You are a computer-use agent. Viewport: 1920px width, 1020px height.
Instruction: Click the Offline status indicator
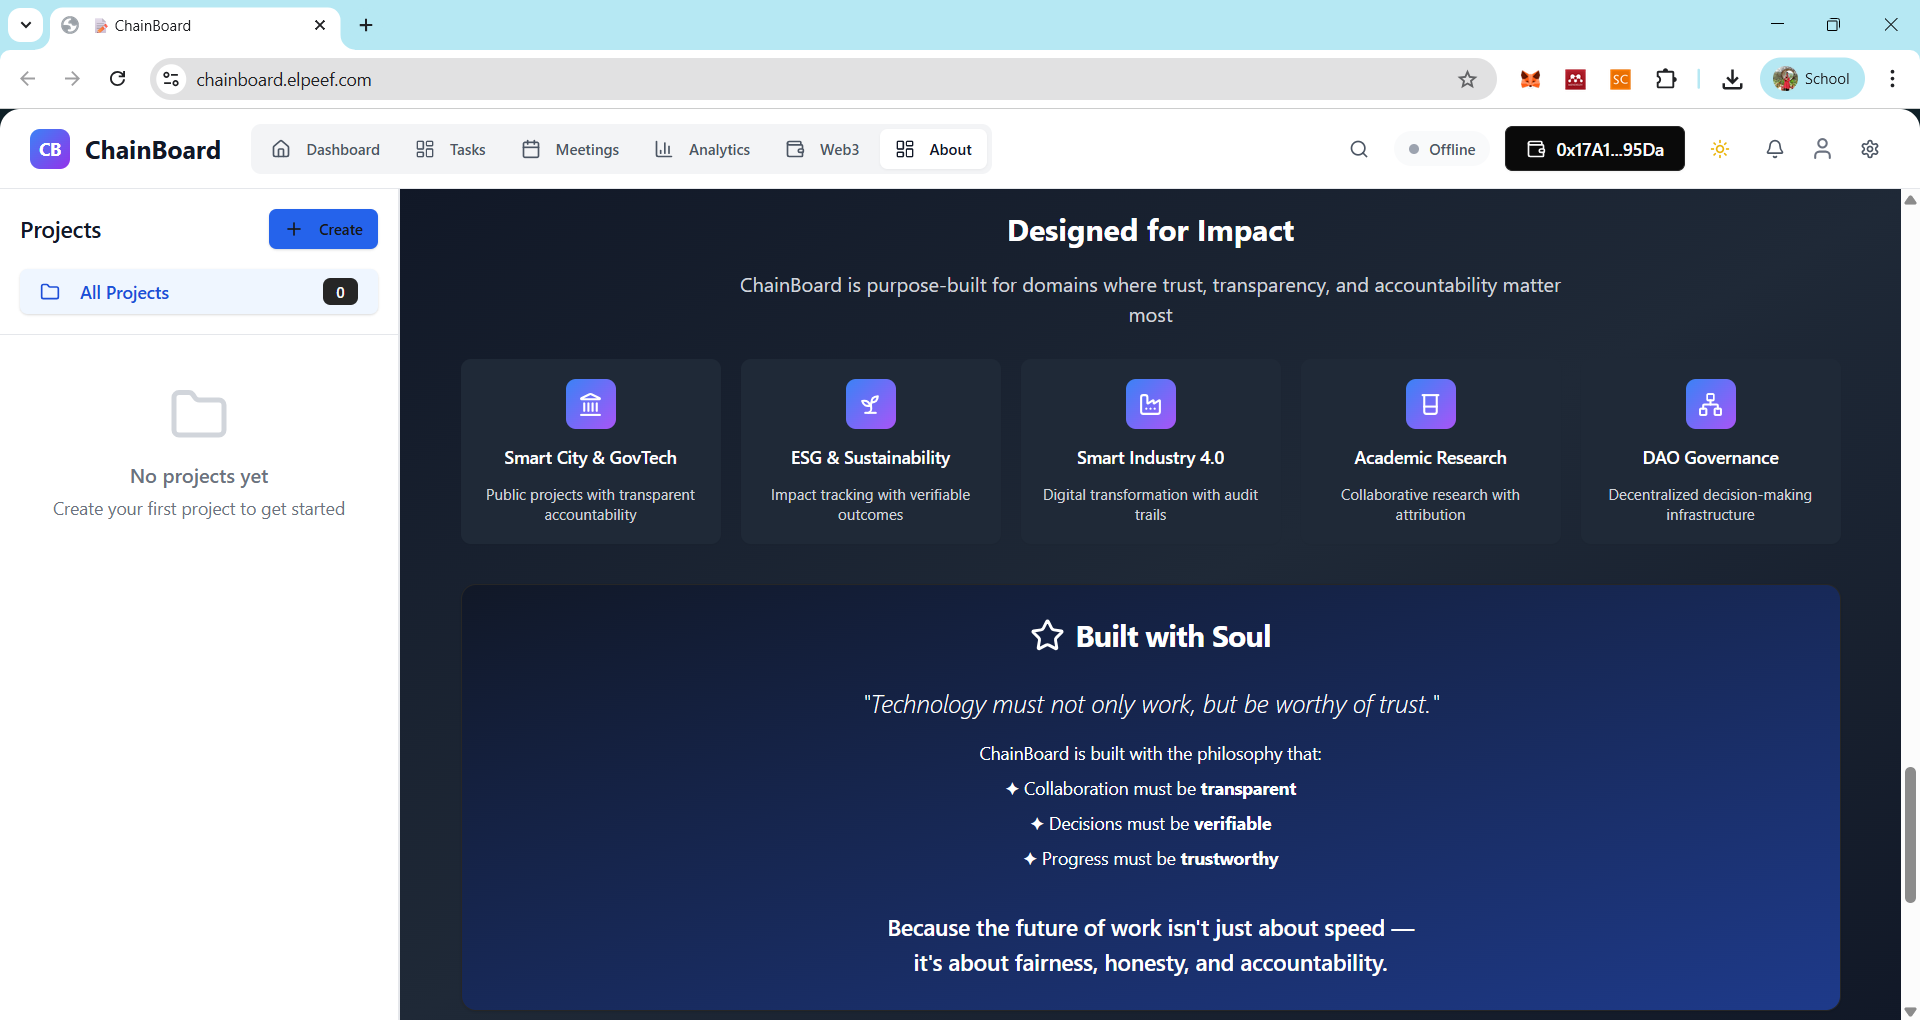[1442, 149]
